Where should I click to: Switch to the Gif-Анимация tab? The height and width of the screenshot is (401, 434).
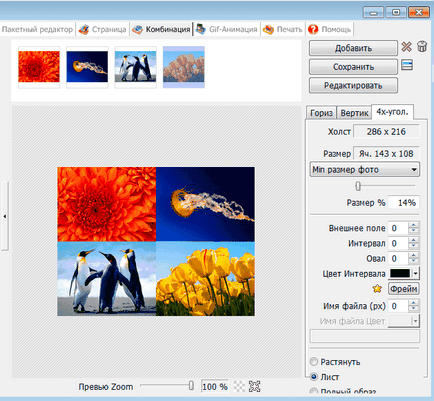[227, 29]
